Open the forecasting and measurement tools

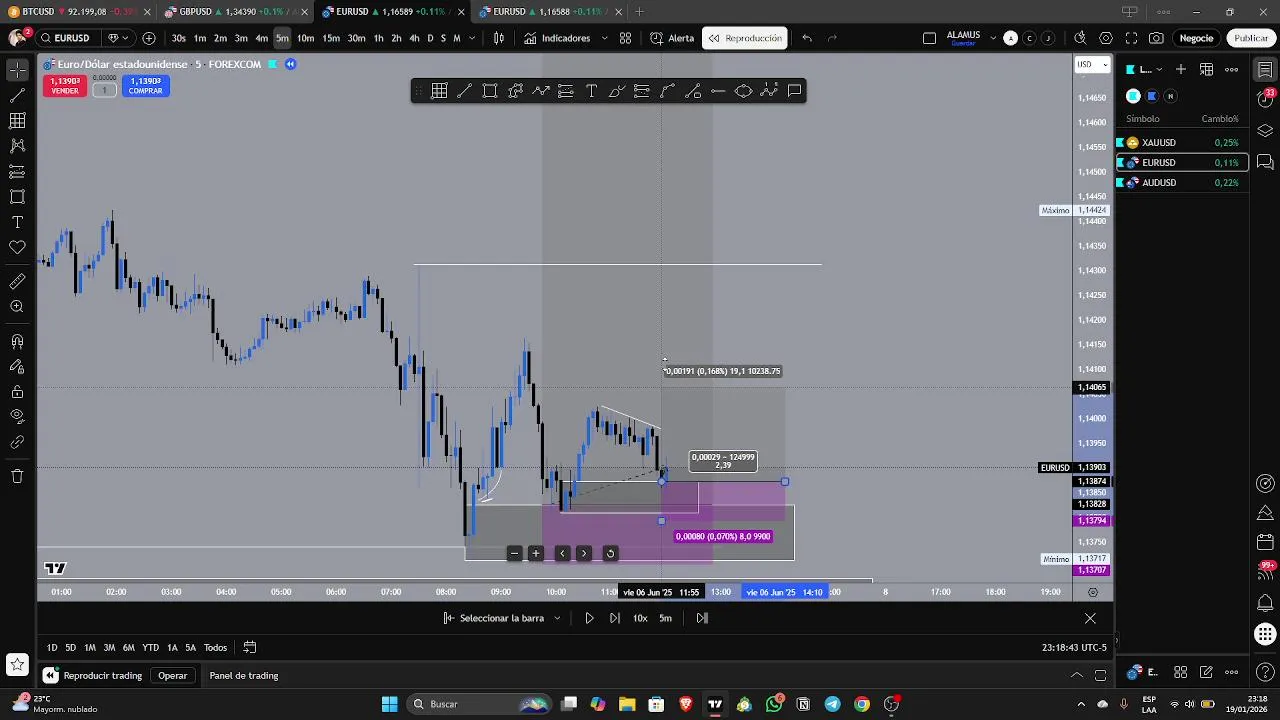(x=17, y=172)
